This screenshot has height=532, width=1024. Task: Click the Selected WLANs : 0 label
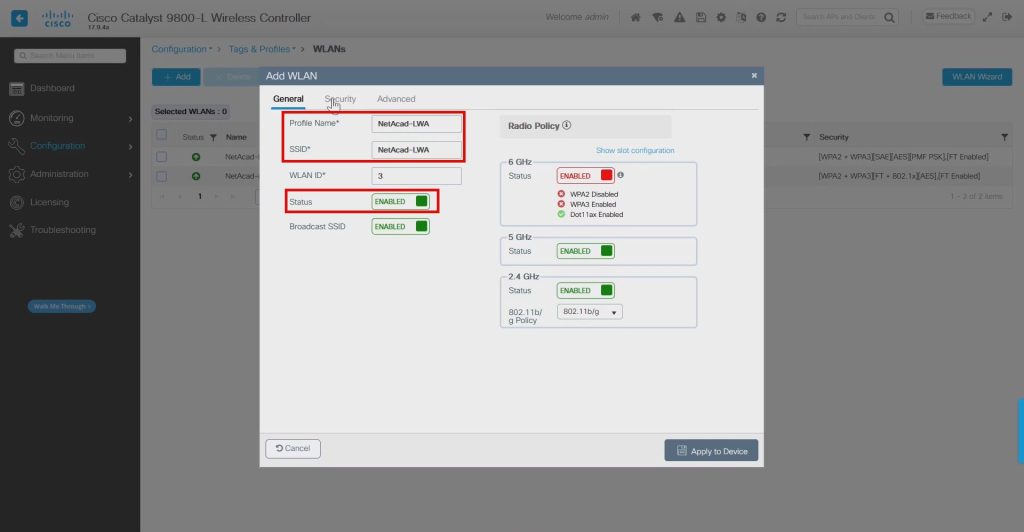(191, 112)
